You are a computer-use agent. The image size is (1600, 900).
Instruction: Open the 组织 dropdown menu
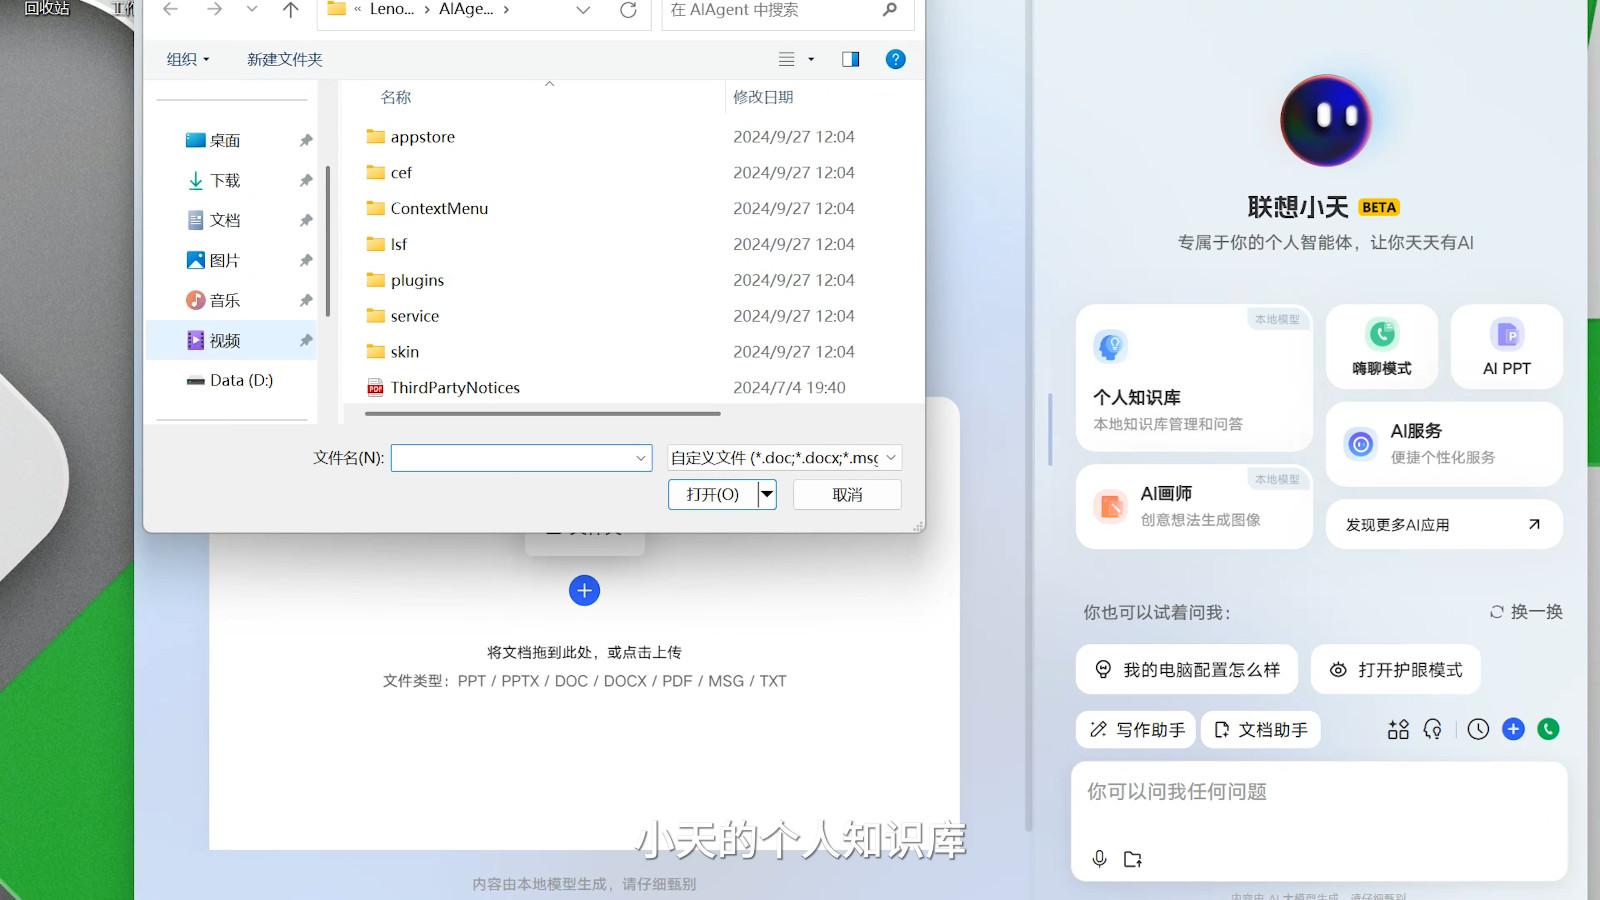188,59
